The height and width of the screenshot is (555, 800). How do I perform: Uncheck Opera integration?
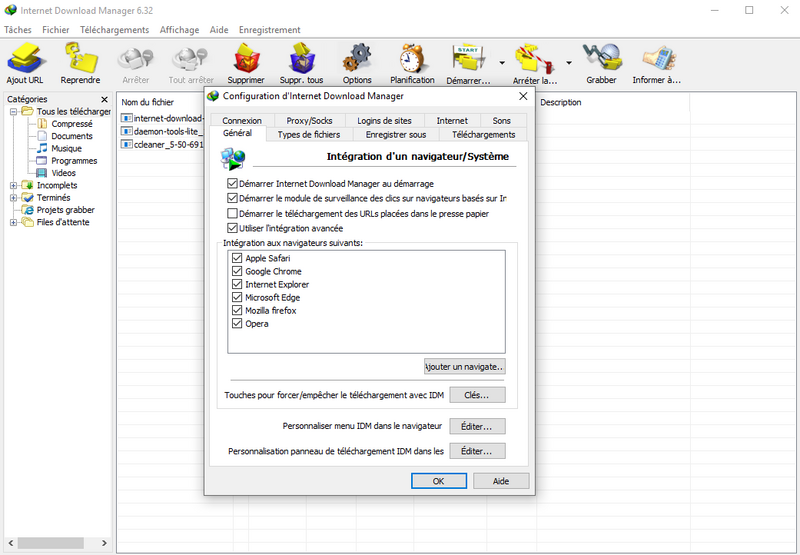click(x=237, y=323)
